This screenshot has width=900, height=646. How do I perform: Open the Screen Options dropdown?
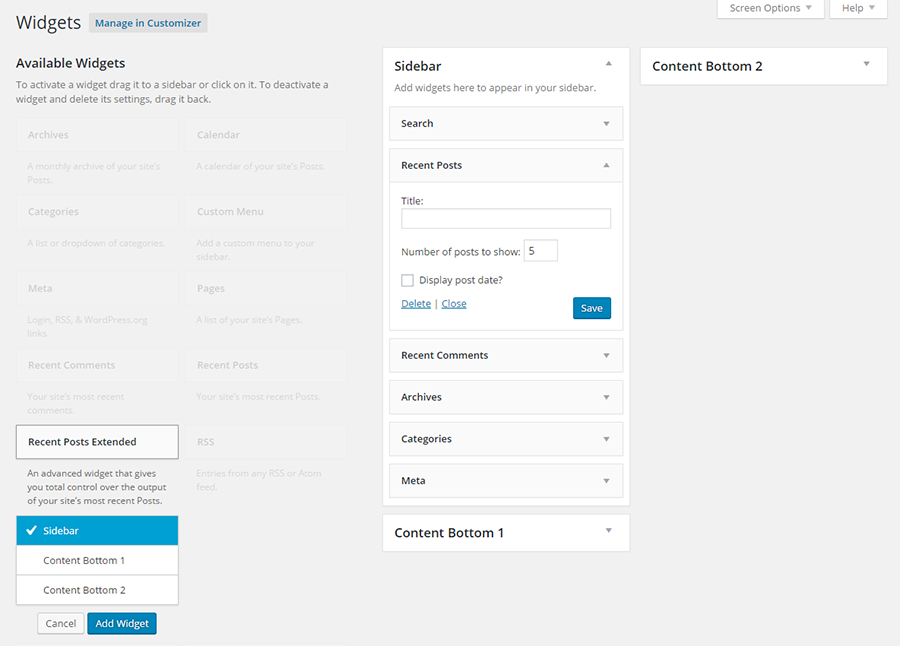[770, 8]
